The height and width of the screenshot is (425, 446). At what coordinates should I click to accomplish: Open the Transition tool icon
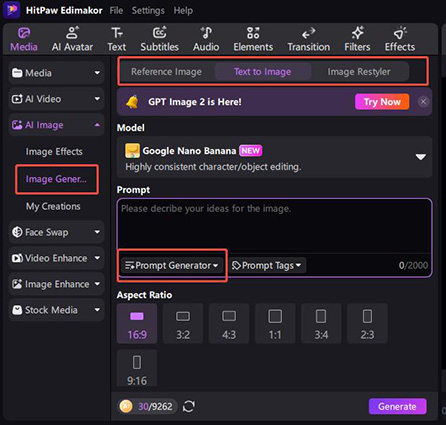click(x=308, y=33)
